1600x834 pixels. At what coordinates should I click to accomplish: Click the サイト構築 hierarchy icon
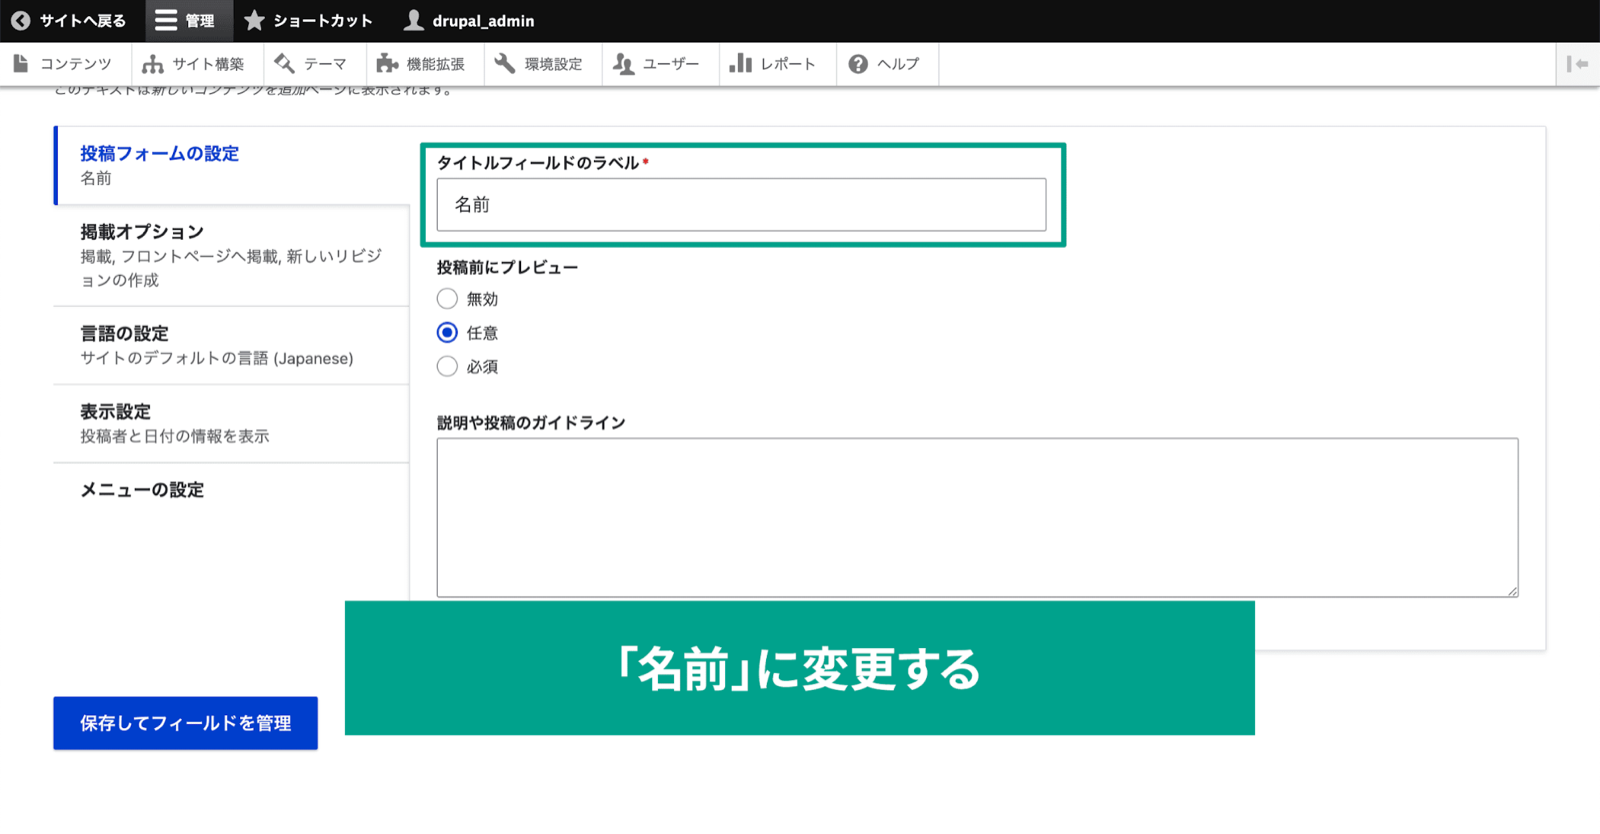coord(152,64)
